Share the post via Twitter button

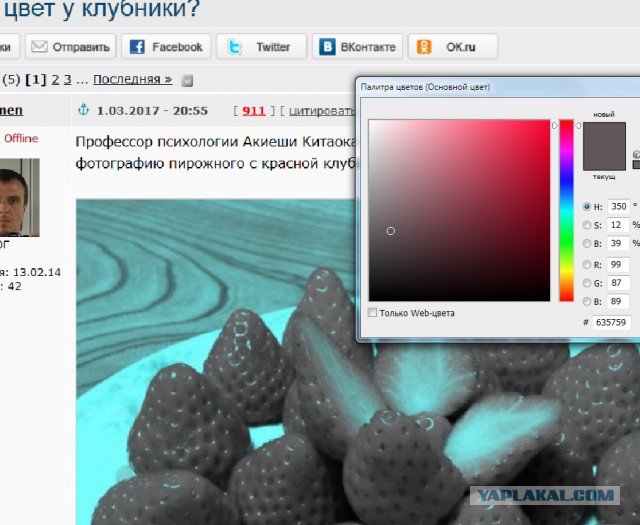[x=261, y=47]
